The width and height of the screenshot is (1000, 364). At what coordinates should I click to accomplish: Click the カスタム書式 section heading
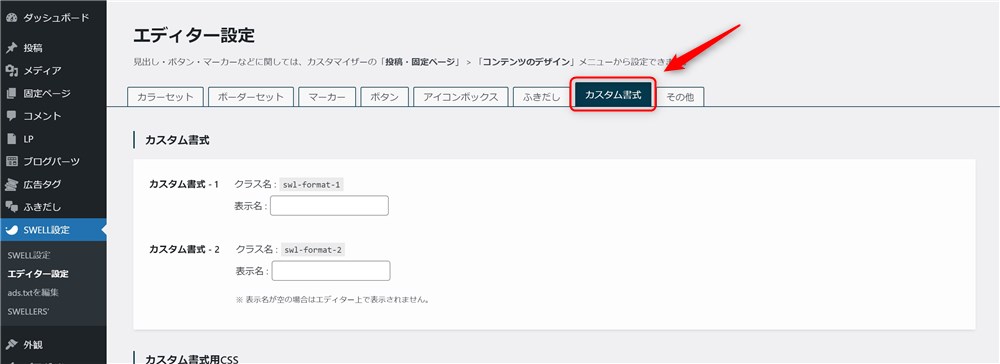coord(177,140)
